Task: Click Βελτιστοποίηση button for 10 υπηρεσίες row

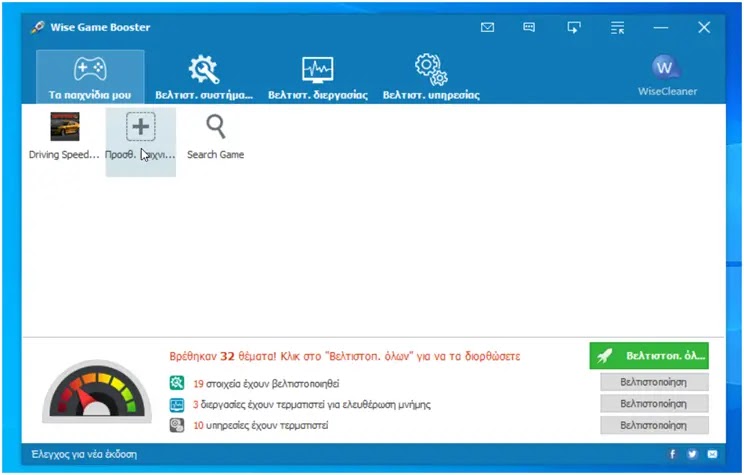Action: [654, 425]
